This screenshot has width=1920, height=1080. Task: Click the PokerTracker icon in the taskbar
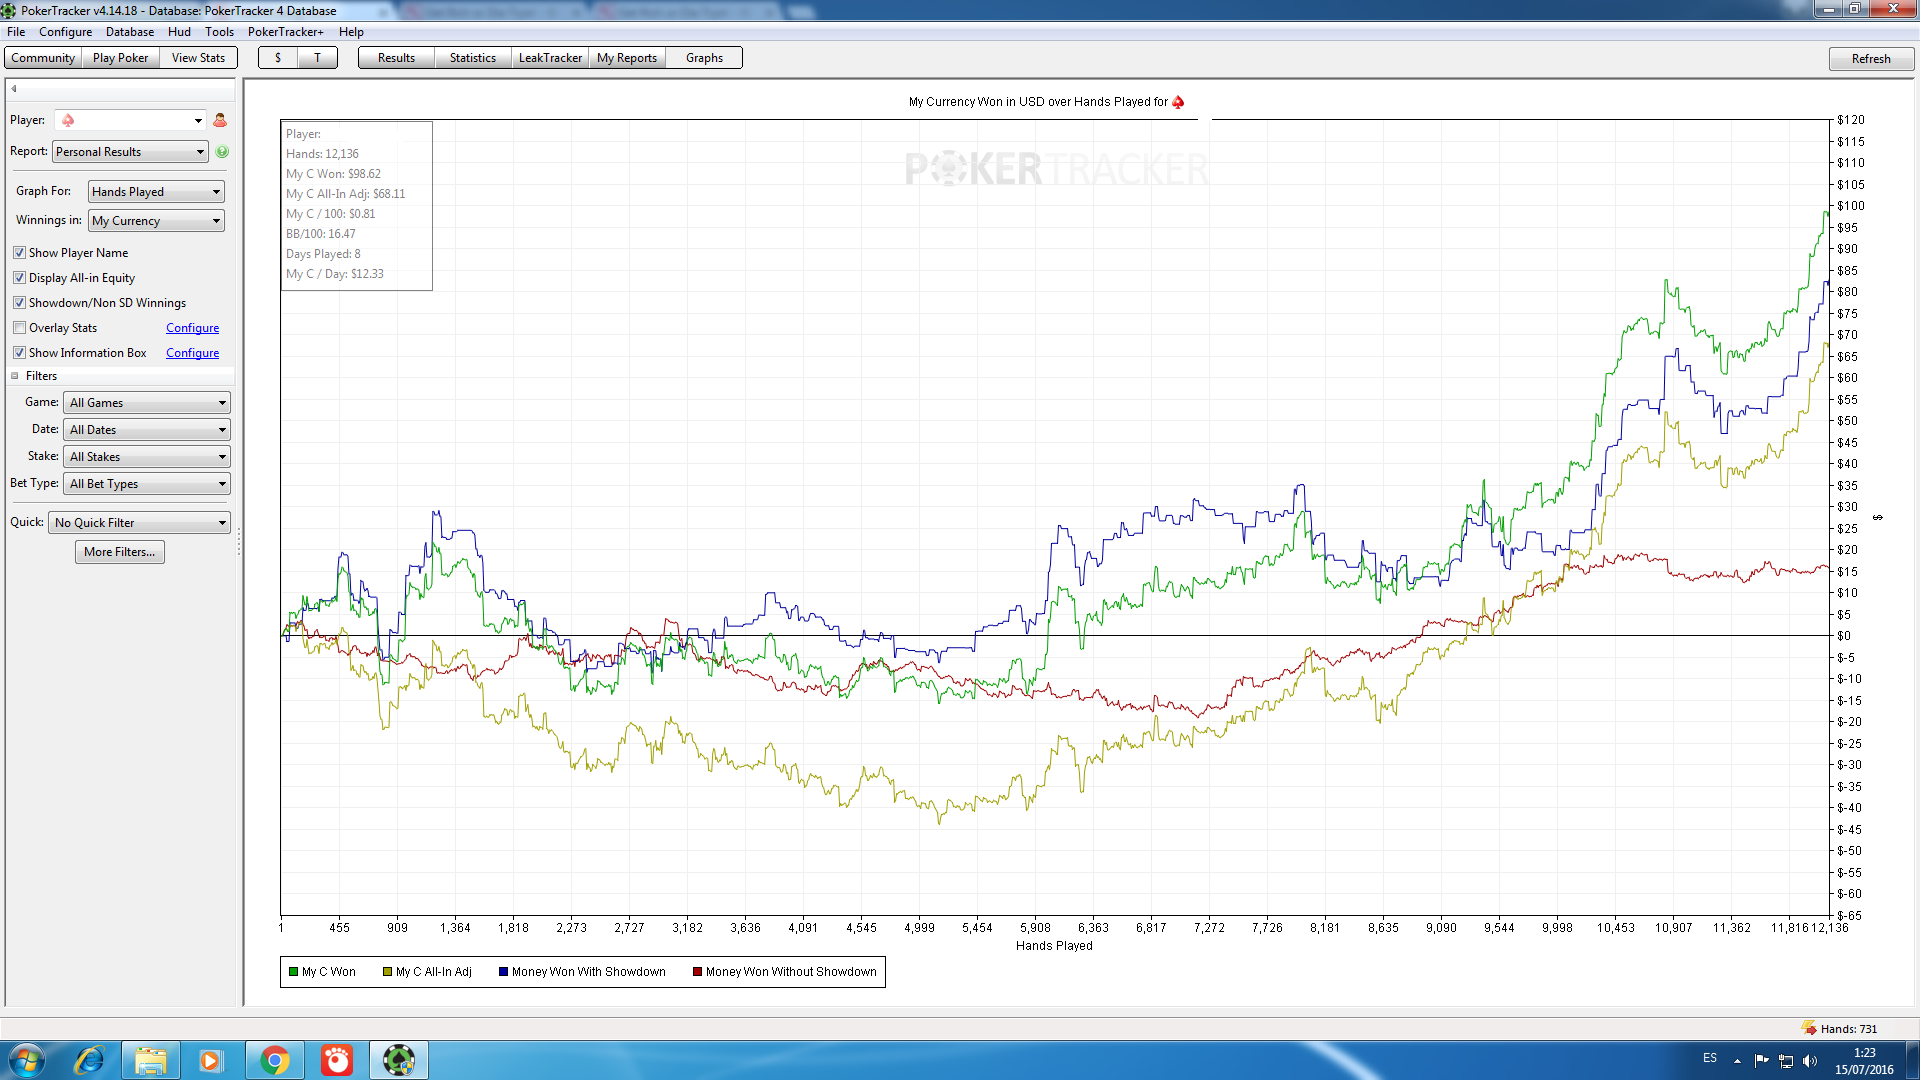click(x=399, y=1060)
